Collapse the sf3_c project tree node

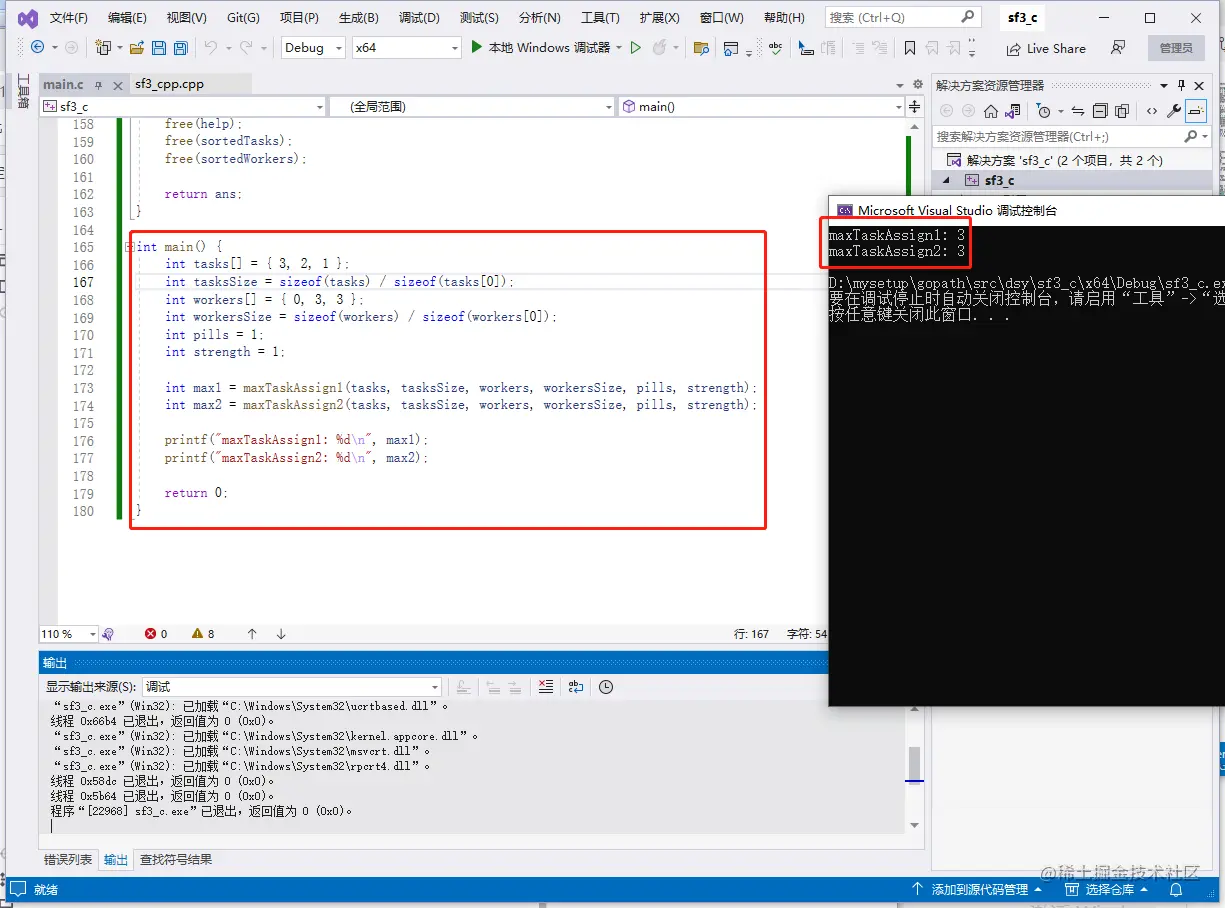[x=946, y=180]
